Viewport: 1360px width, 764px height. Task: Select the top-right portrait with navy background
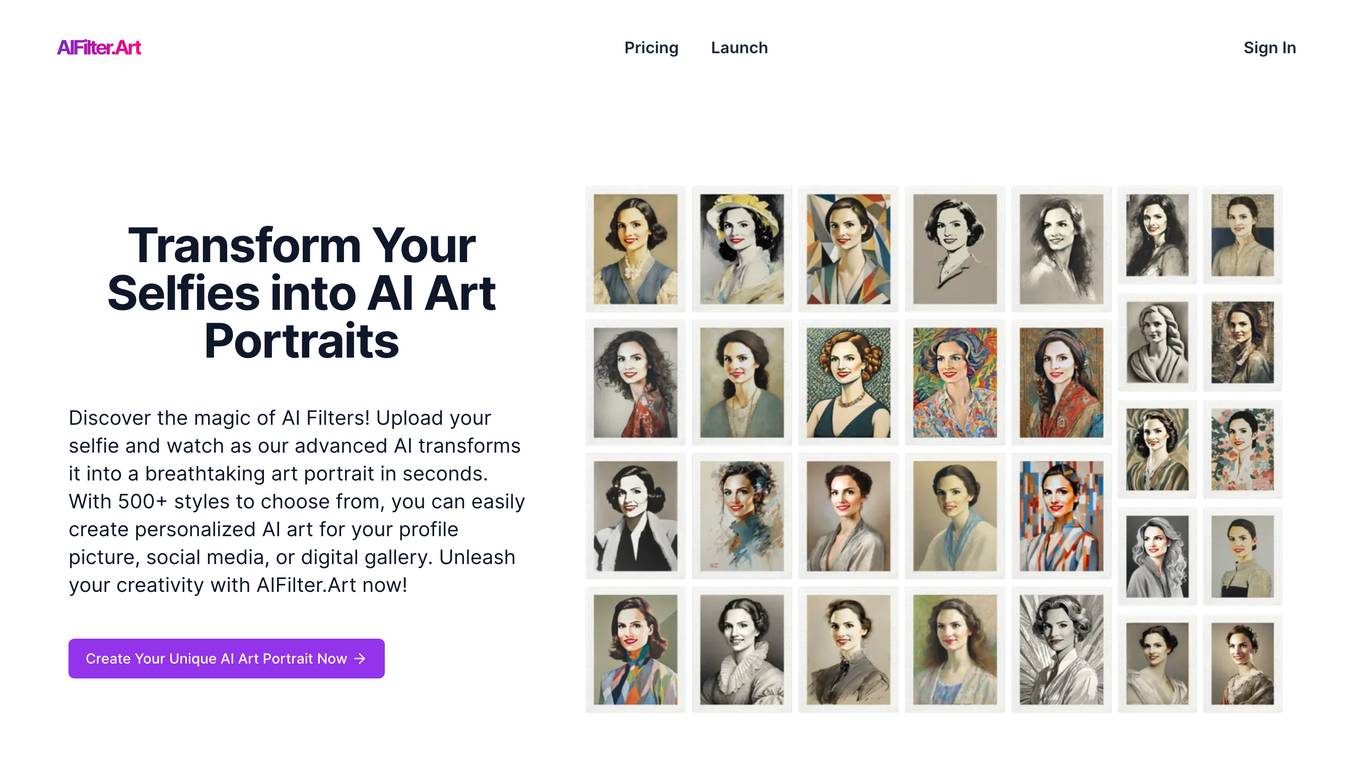click(1242, 235)
